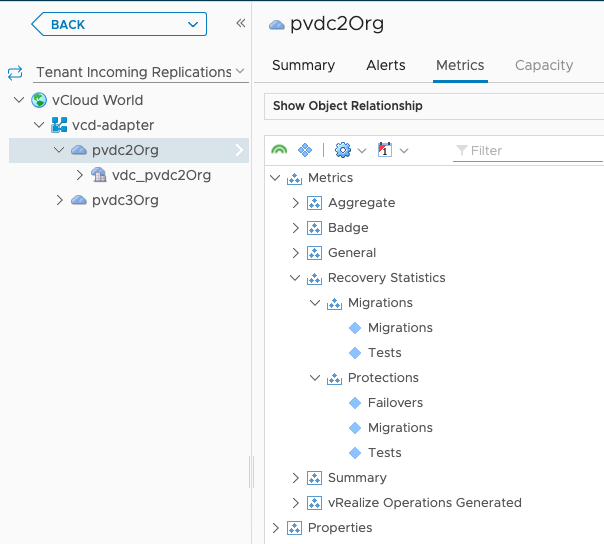This screenshot has height=544, width=604.
Task: Click the vCloud World globe icon
Action: point(39,100)
